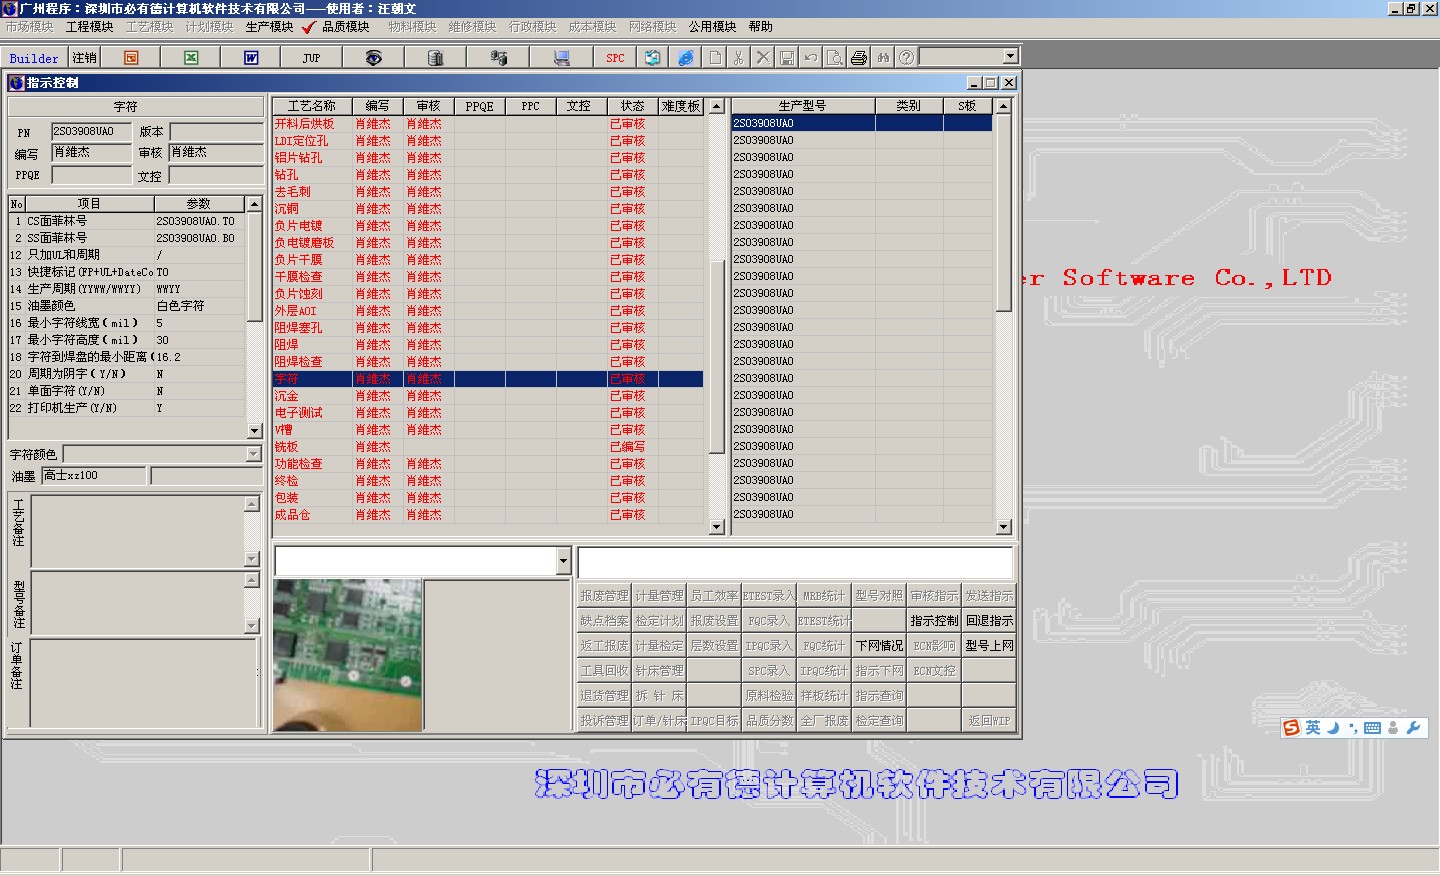Open the 品质模块 menu
This screenshot has width=1440, height=876.
[x=345, y=27]
